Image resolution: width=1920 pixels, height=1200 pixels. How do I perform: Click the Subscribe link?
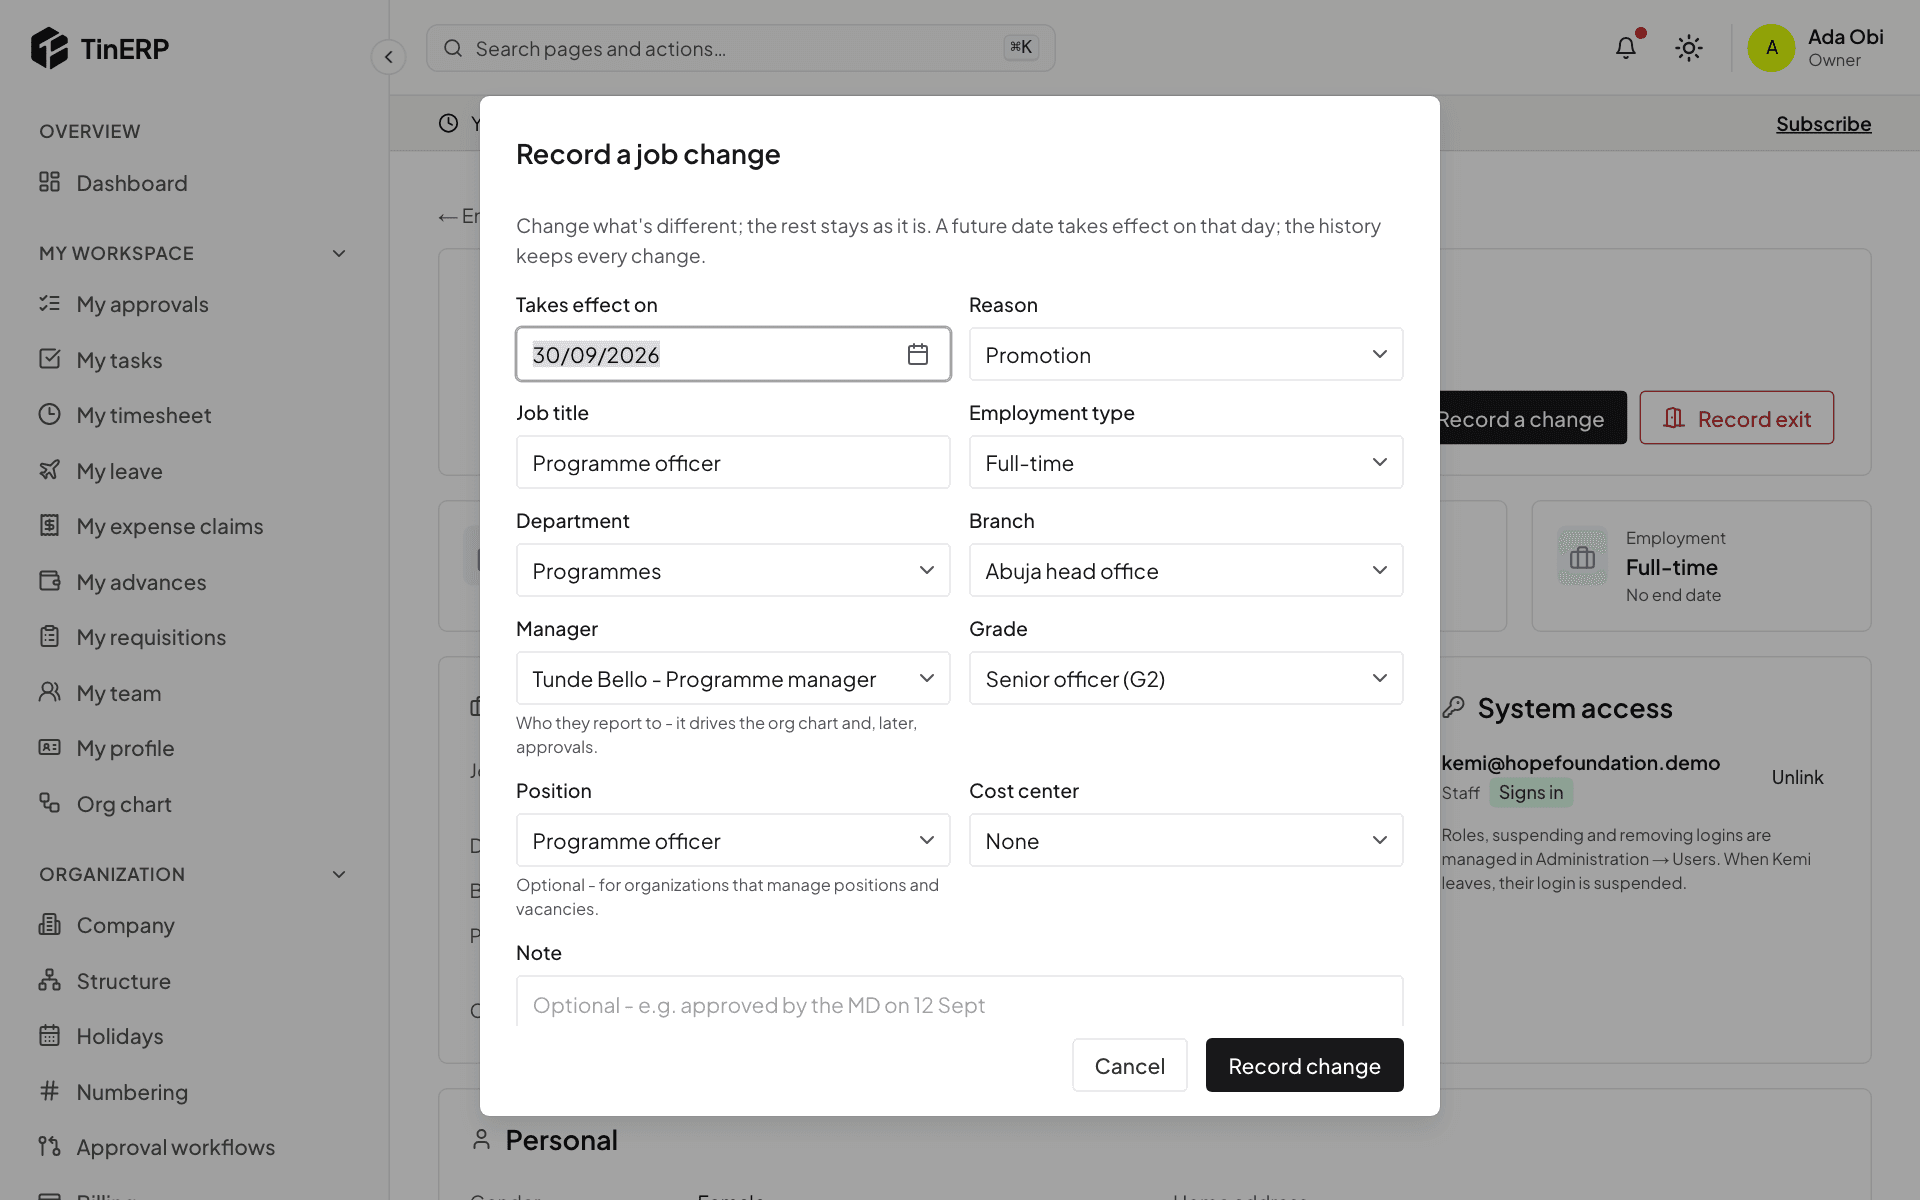(1823, 124)
